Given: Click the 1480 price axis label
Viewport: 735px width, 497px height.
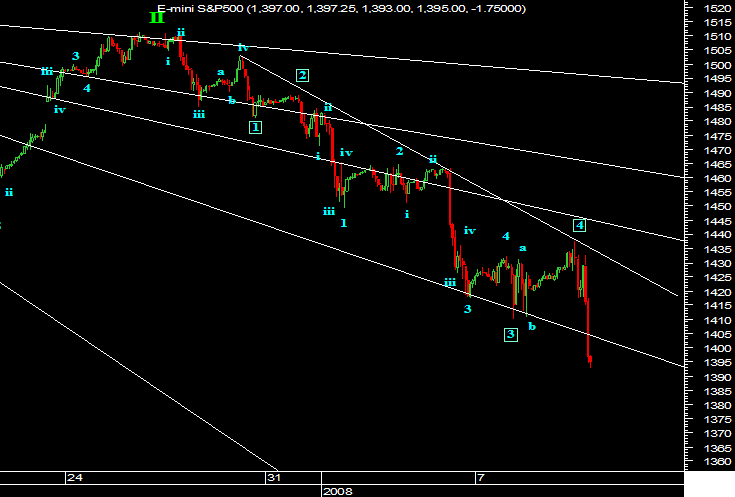Looking at the screenshot, I should click(x=717, y=121).
